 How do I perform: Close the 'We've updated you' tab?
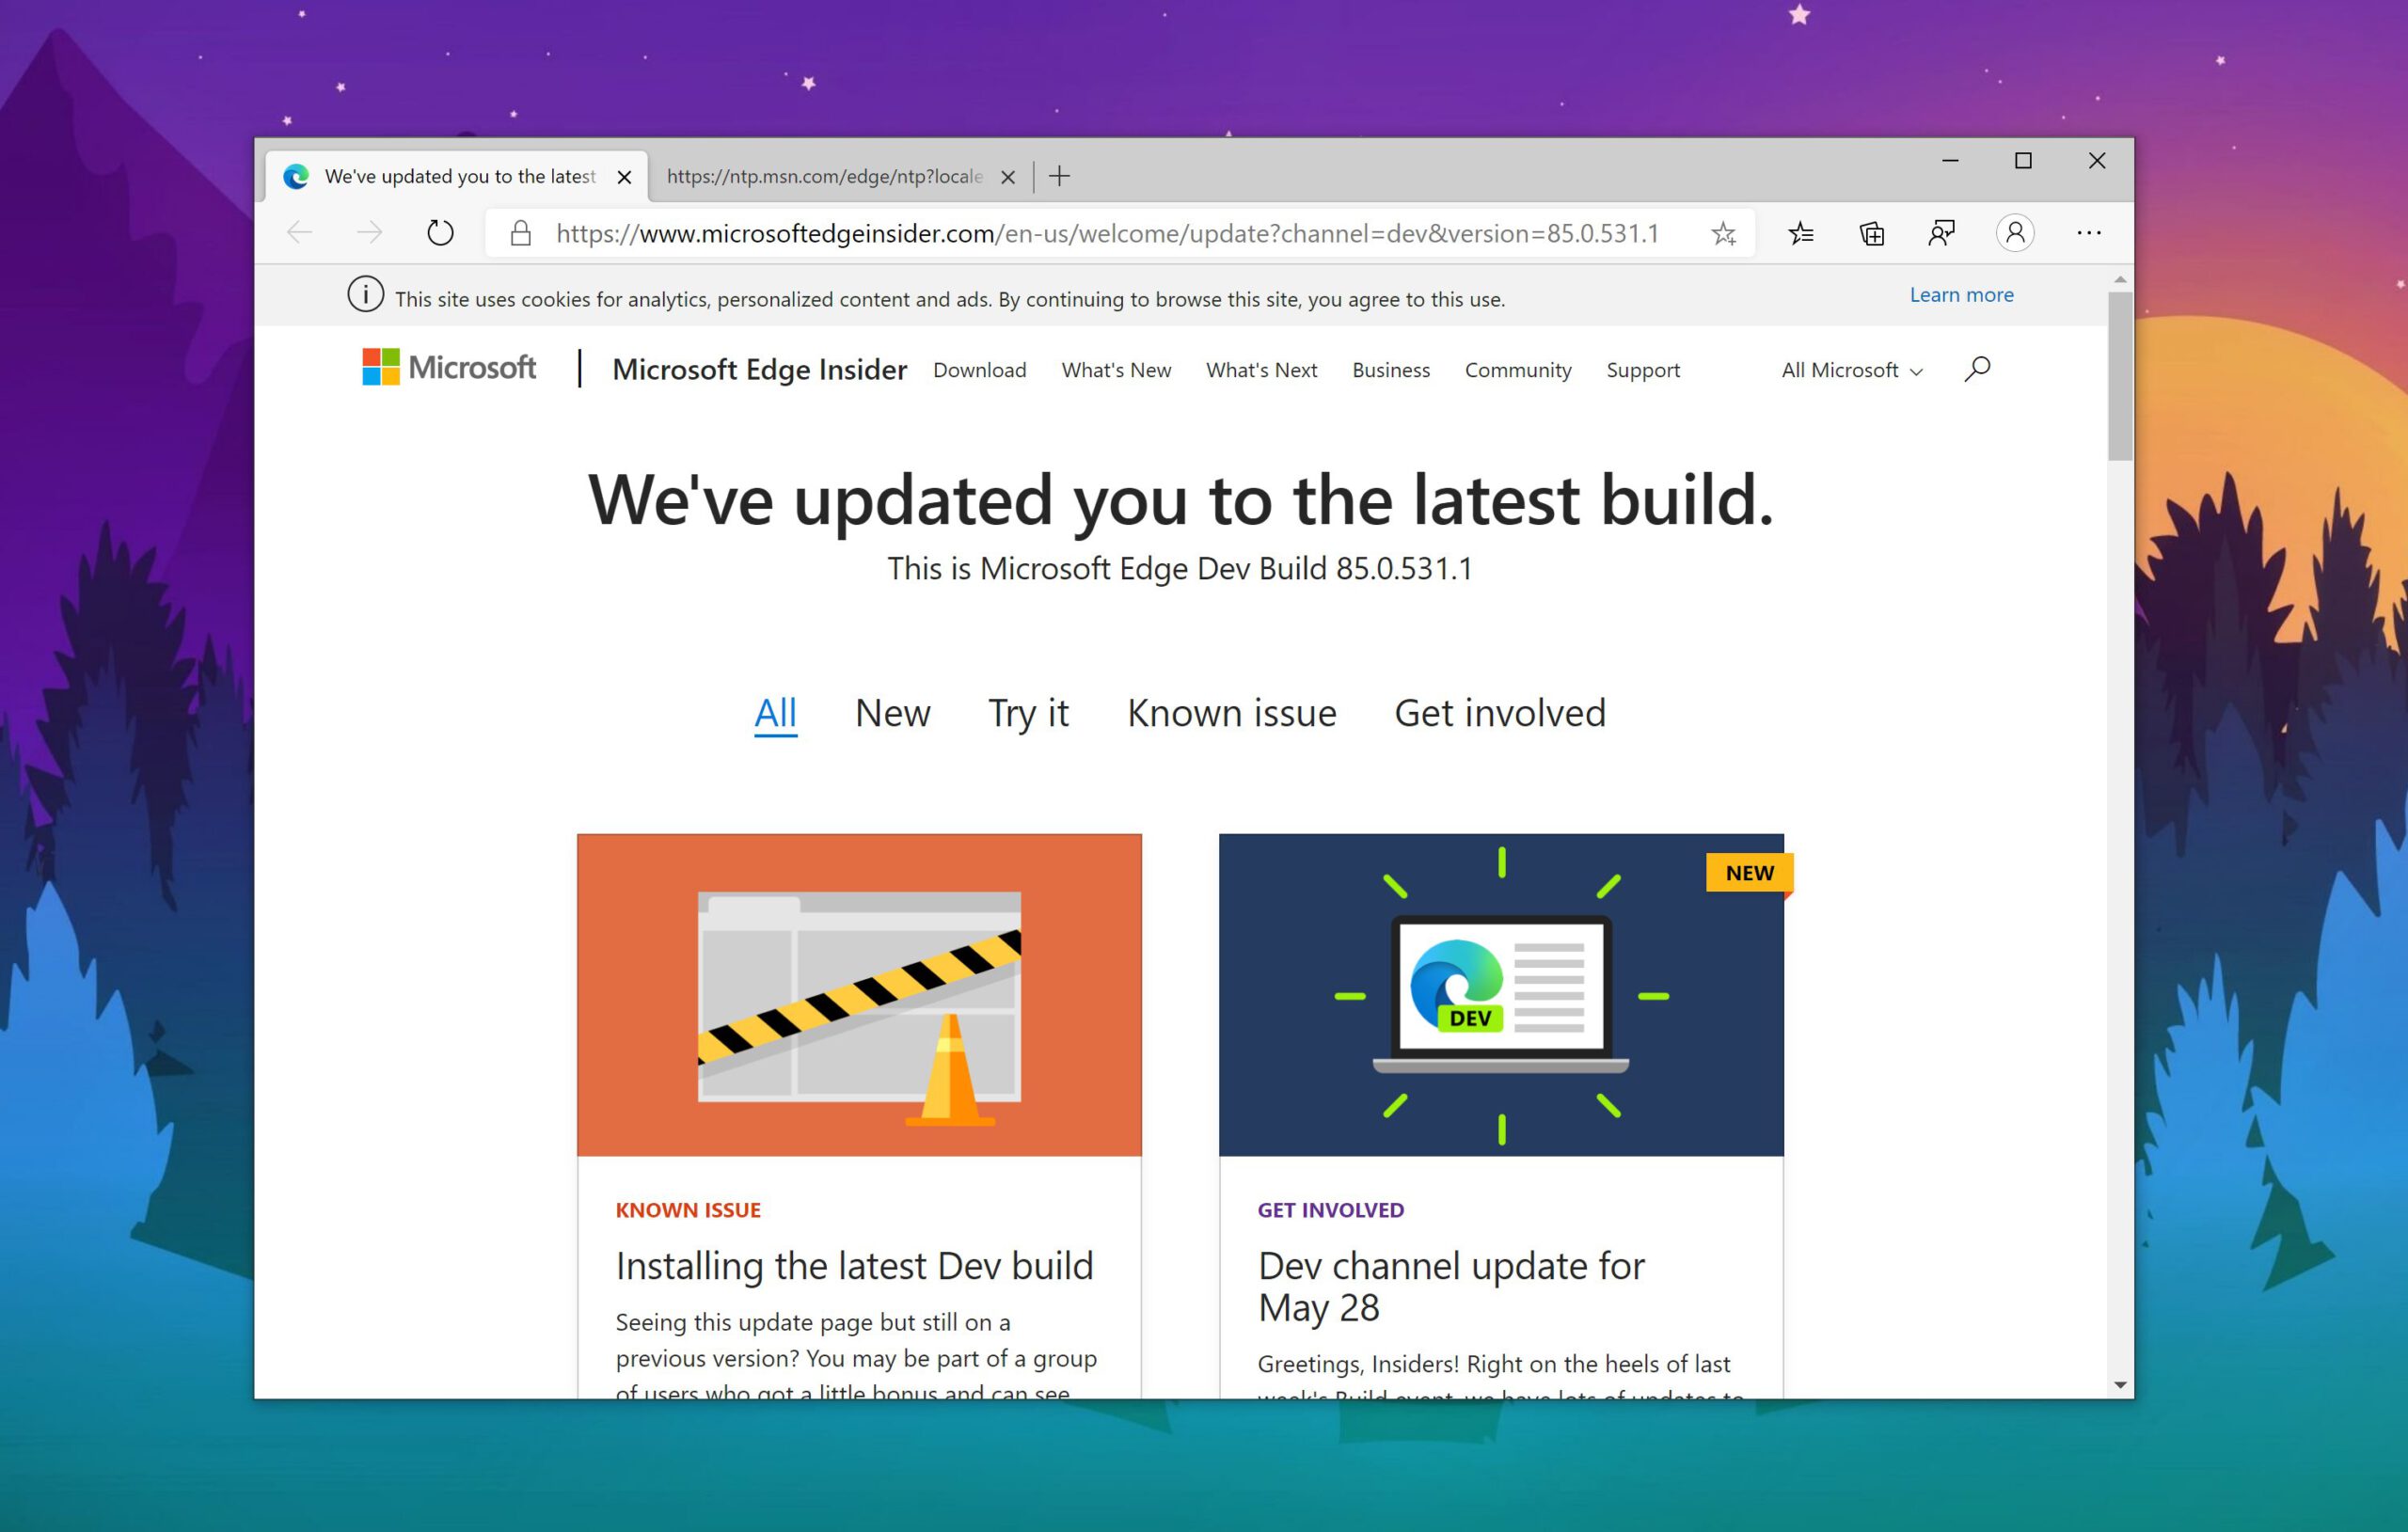624,177
